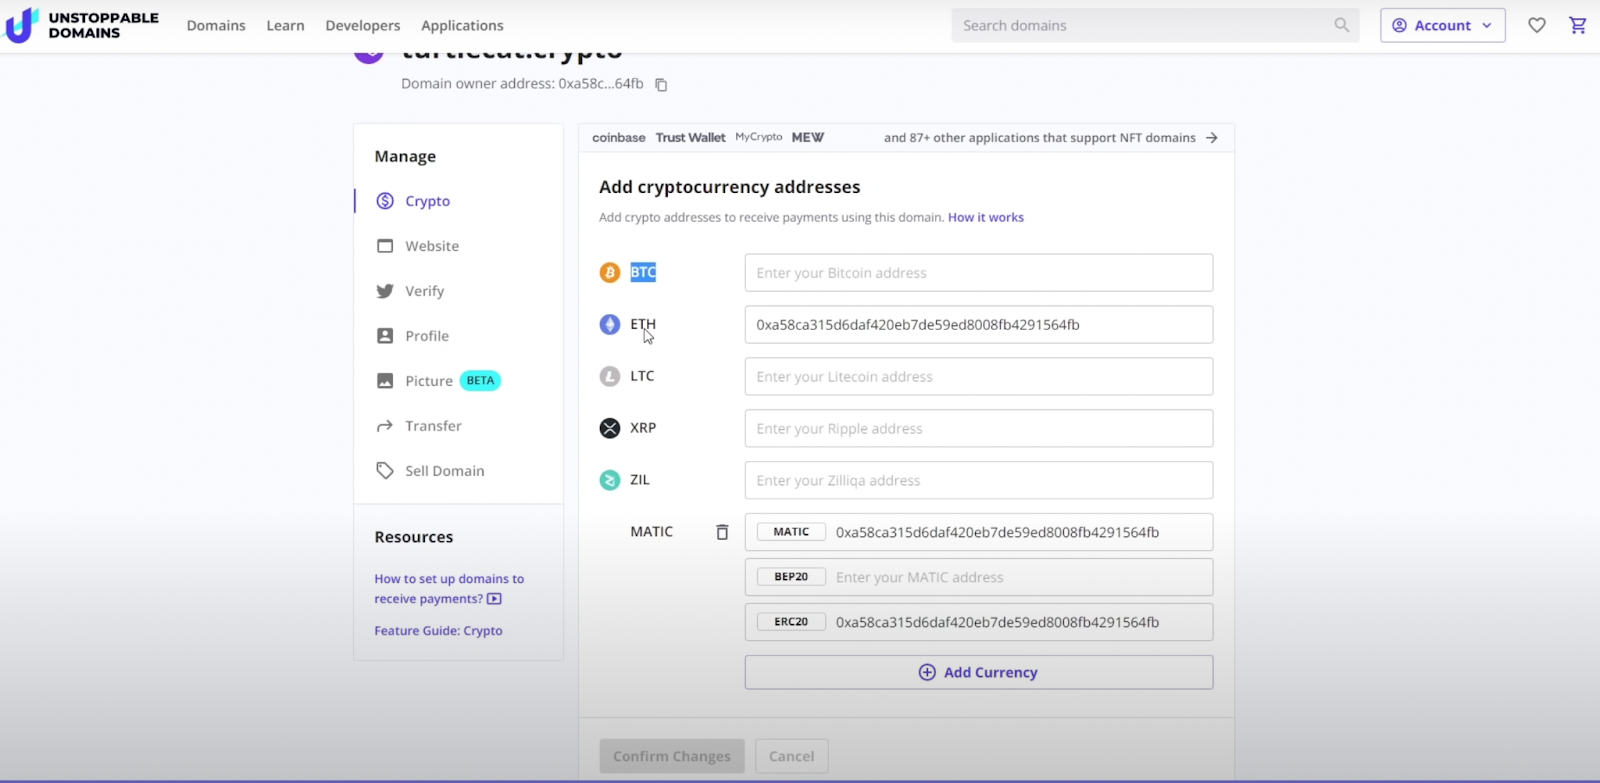Open the wishlist heart icon

tap(1537, 25)
